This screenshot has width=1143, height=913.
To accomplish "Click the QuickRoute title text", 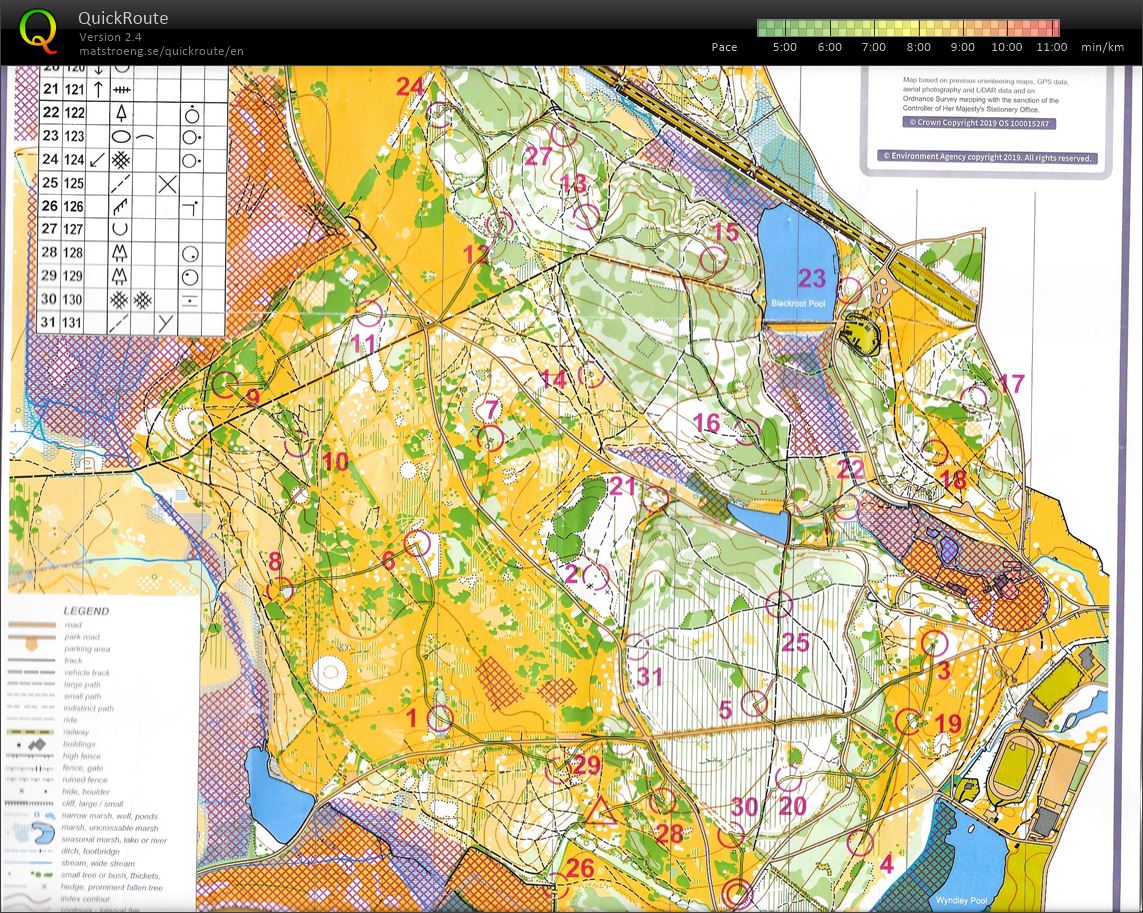I will coord(123,18).
